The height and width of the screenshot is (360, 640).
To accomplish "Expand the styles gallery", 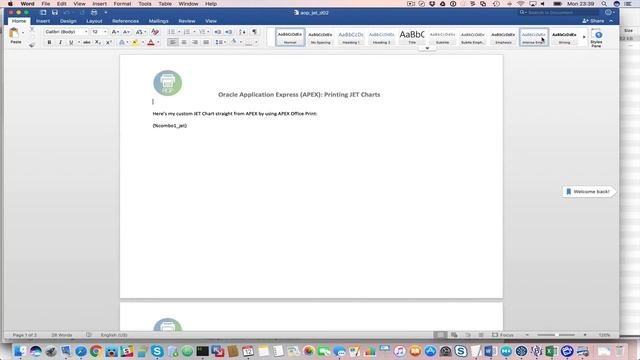I will (x=427, y=48).
